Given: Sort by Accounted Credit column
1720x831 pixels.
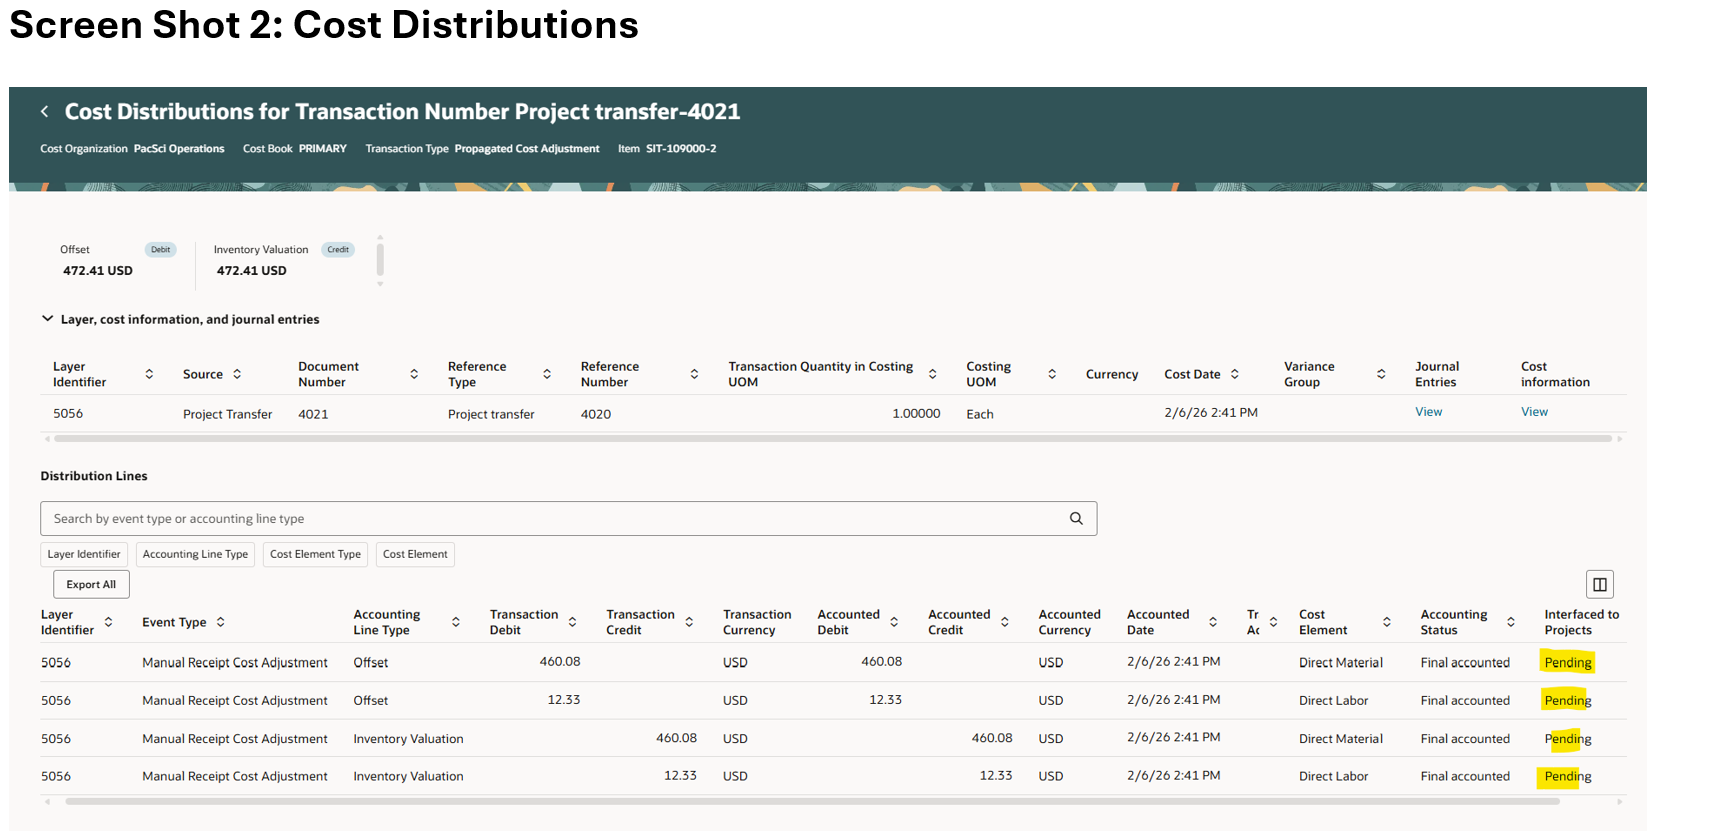Looking at the screenshot, I should tap(1005, 622).
